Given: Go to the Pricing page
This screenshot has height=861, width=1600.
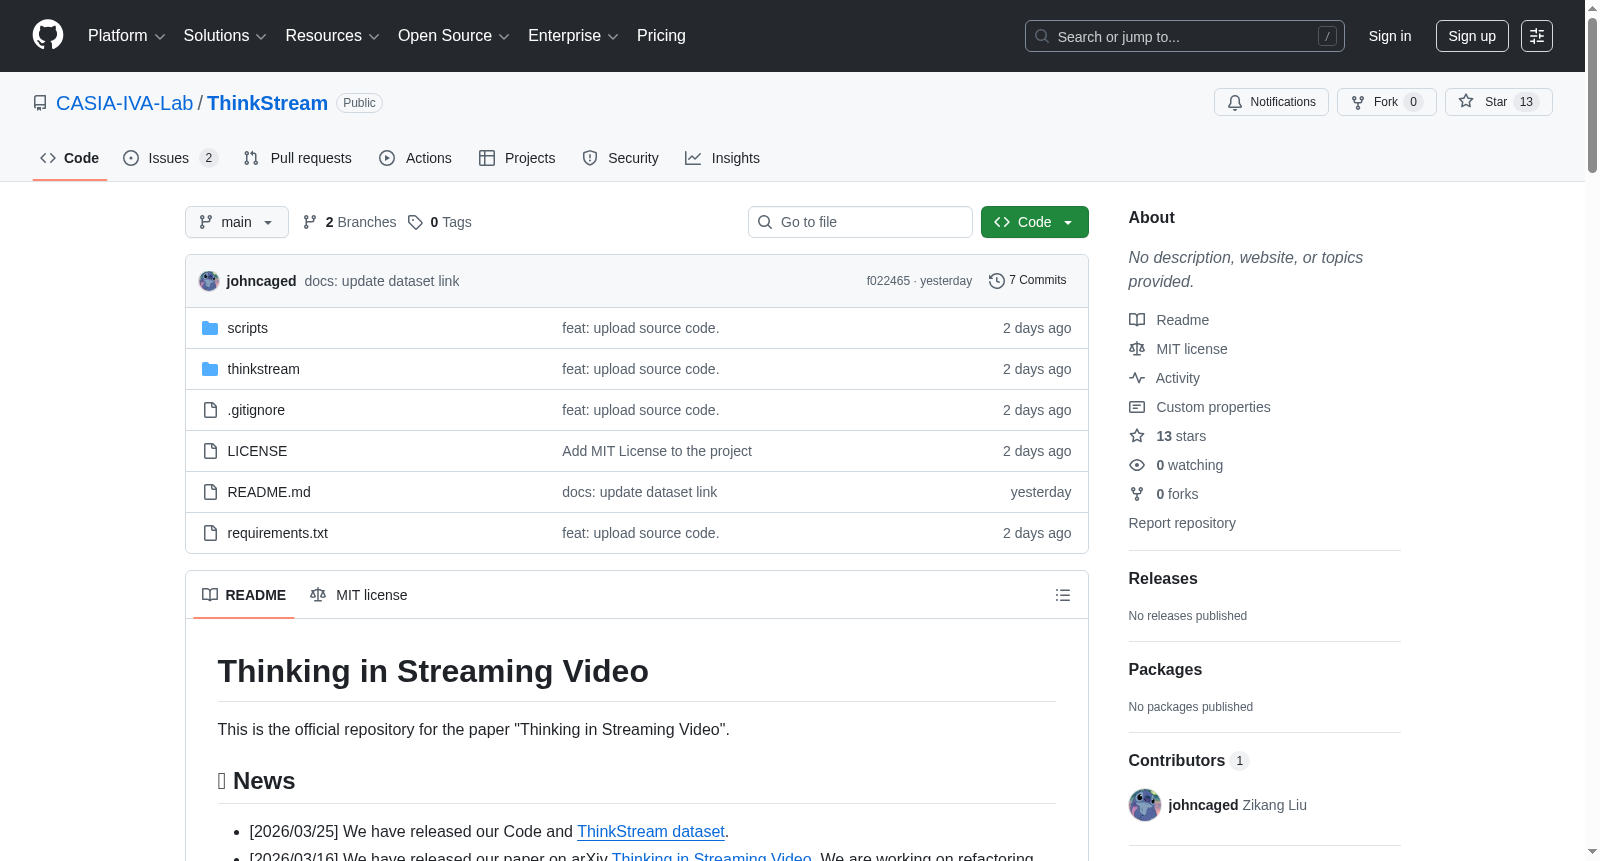Looking at the screenshot, I should coord(661,36).
